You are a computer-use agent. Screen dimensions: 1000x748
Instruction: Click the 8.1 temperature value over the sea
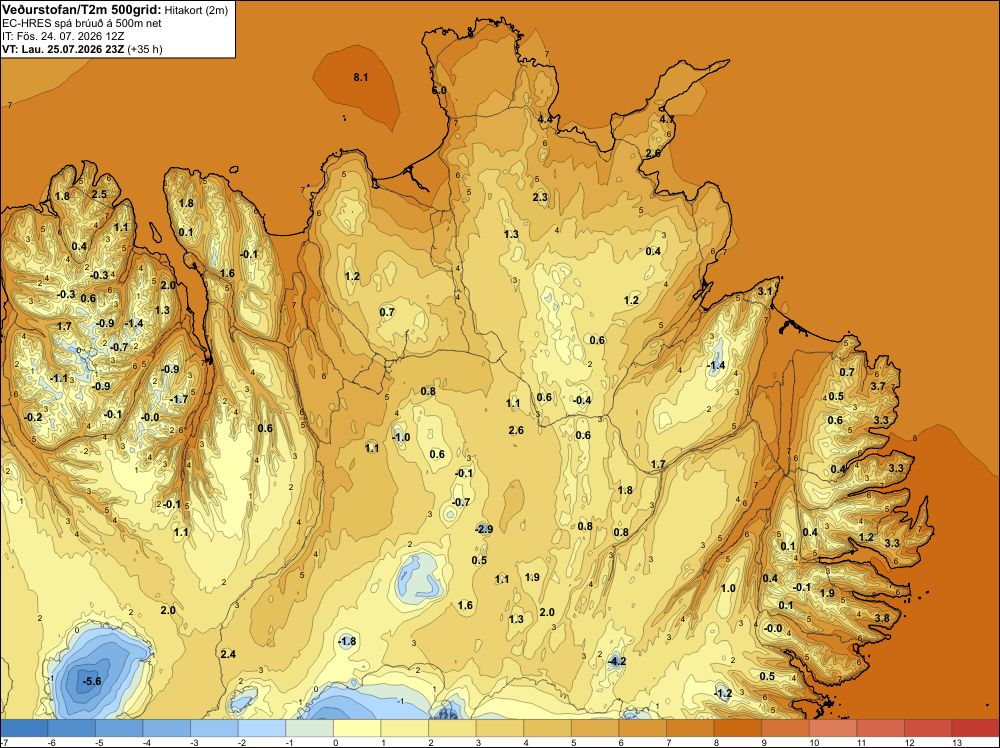[360, 77]
